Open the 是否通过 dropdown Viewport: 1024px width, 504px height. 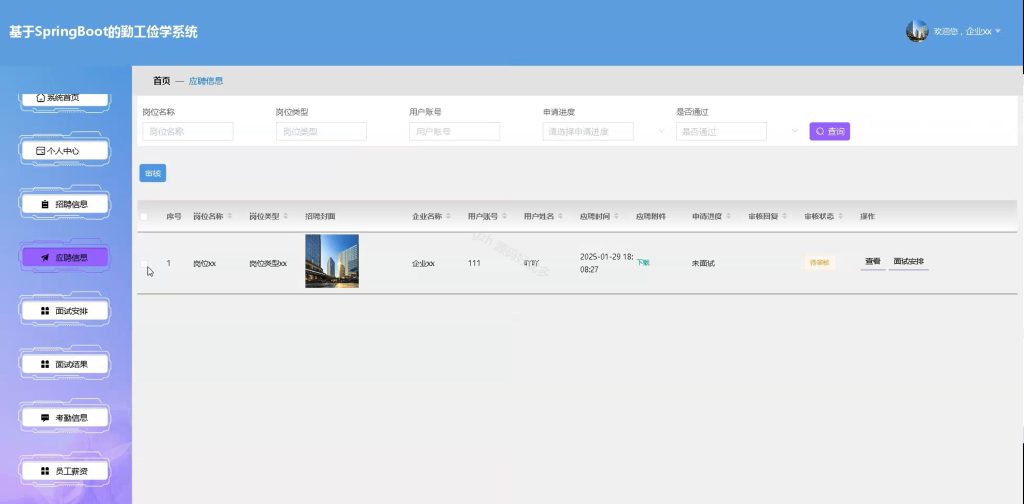tap(721, 131)
